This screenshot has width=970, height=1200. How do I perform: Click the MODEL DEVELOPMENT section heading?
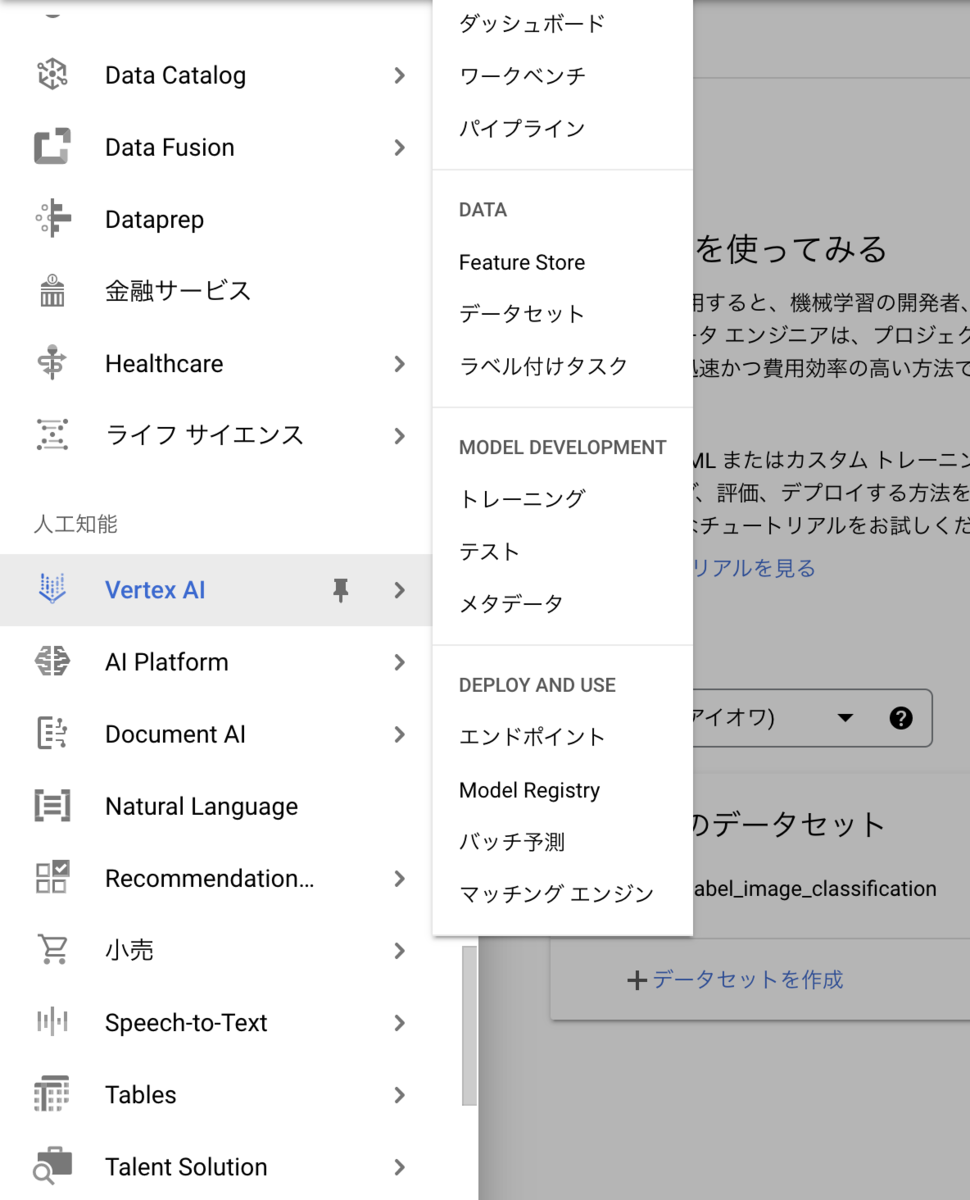pyautogui.click(x=562, y=448)
